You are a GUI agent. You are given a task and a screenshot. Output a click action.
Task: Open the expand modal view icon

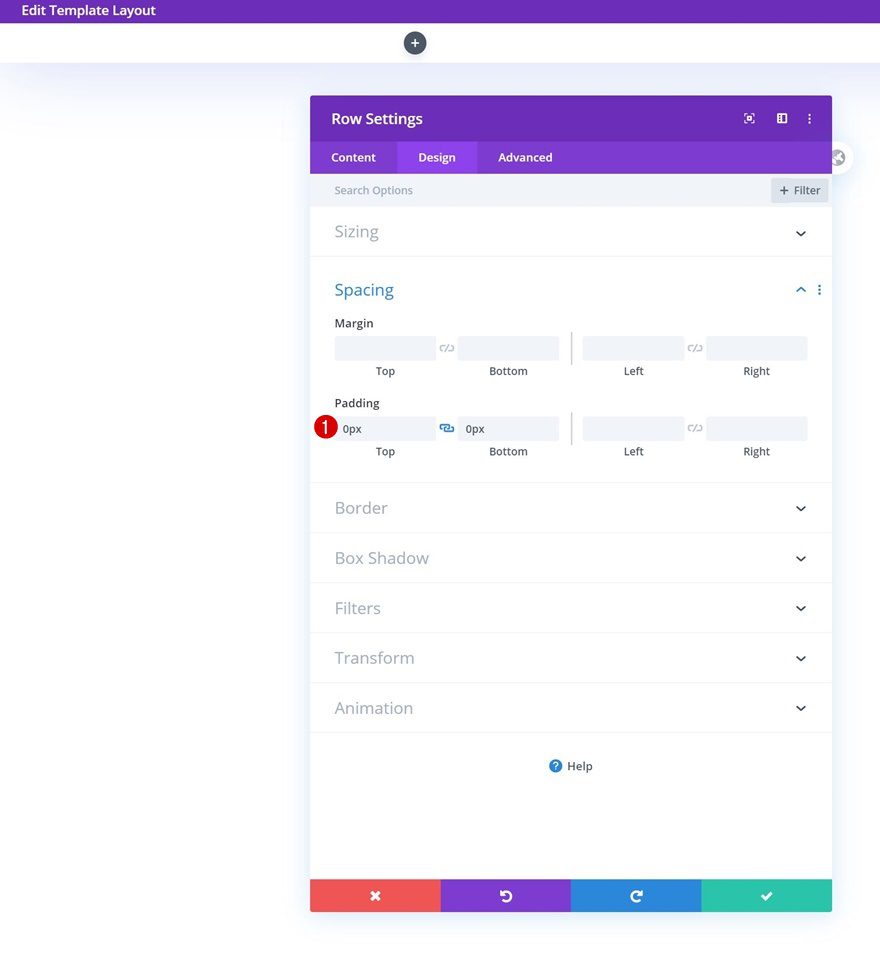749,118
